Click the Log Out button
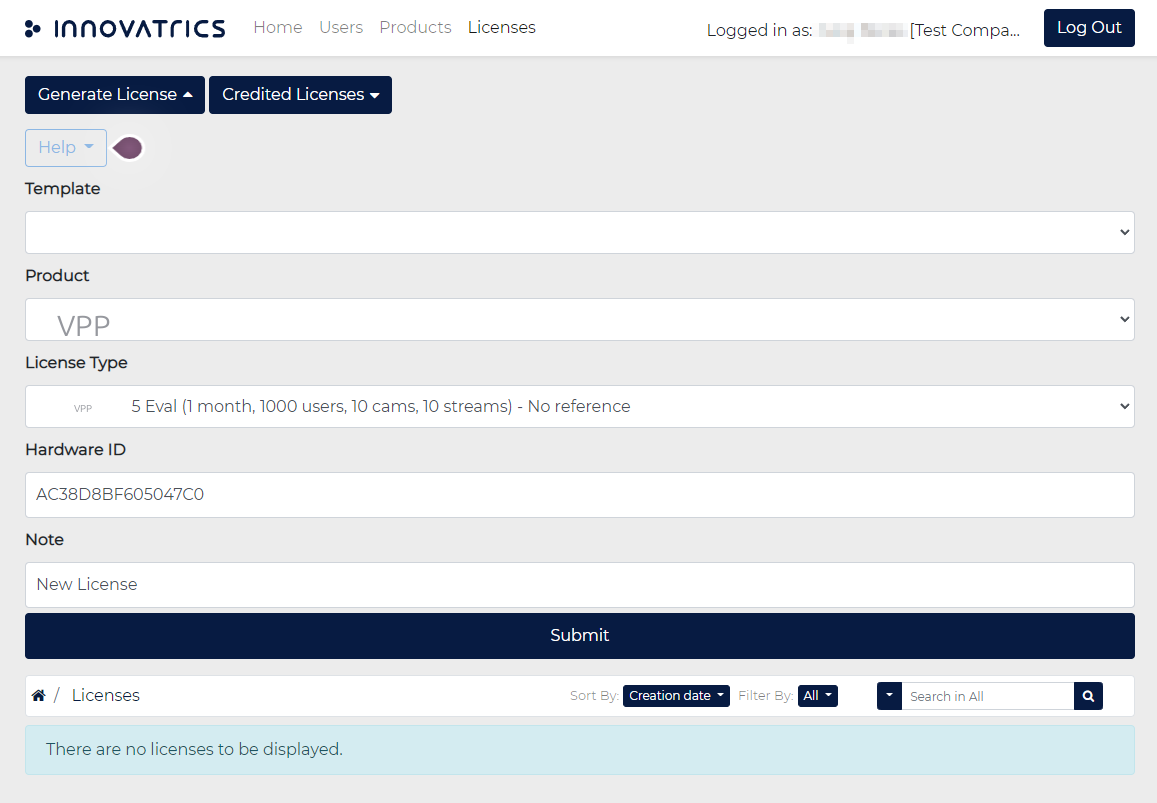This screenshot has height=803, width=1157. coord(1089,28)
